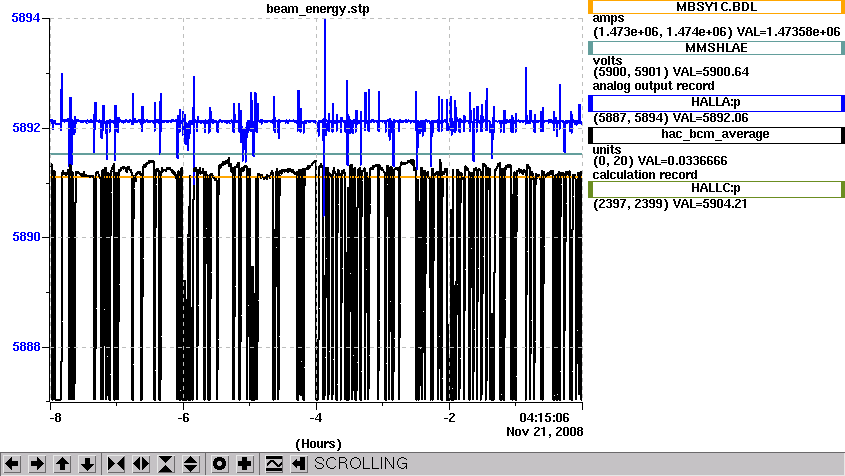Zoom in the time axis (bowtie icon)

tap(116, 464)
